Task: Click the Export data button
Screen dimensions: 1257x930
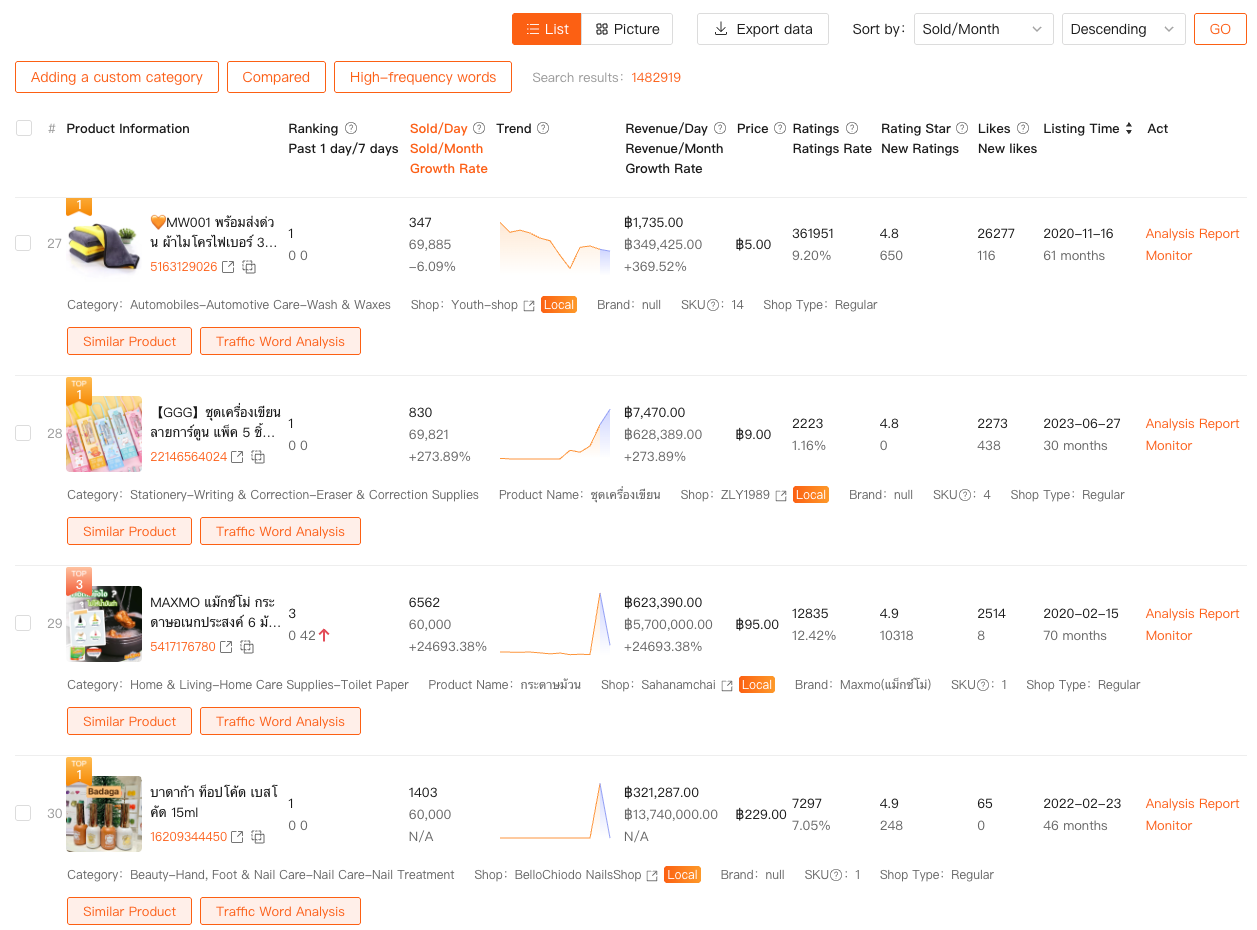Action: coord(762,29)
